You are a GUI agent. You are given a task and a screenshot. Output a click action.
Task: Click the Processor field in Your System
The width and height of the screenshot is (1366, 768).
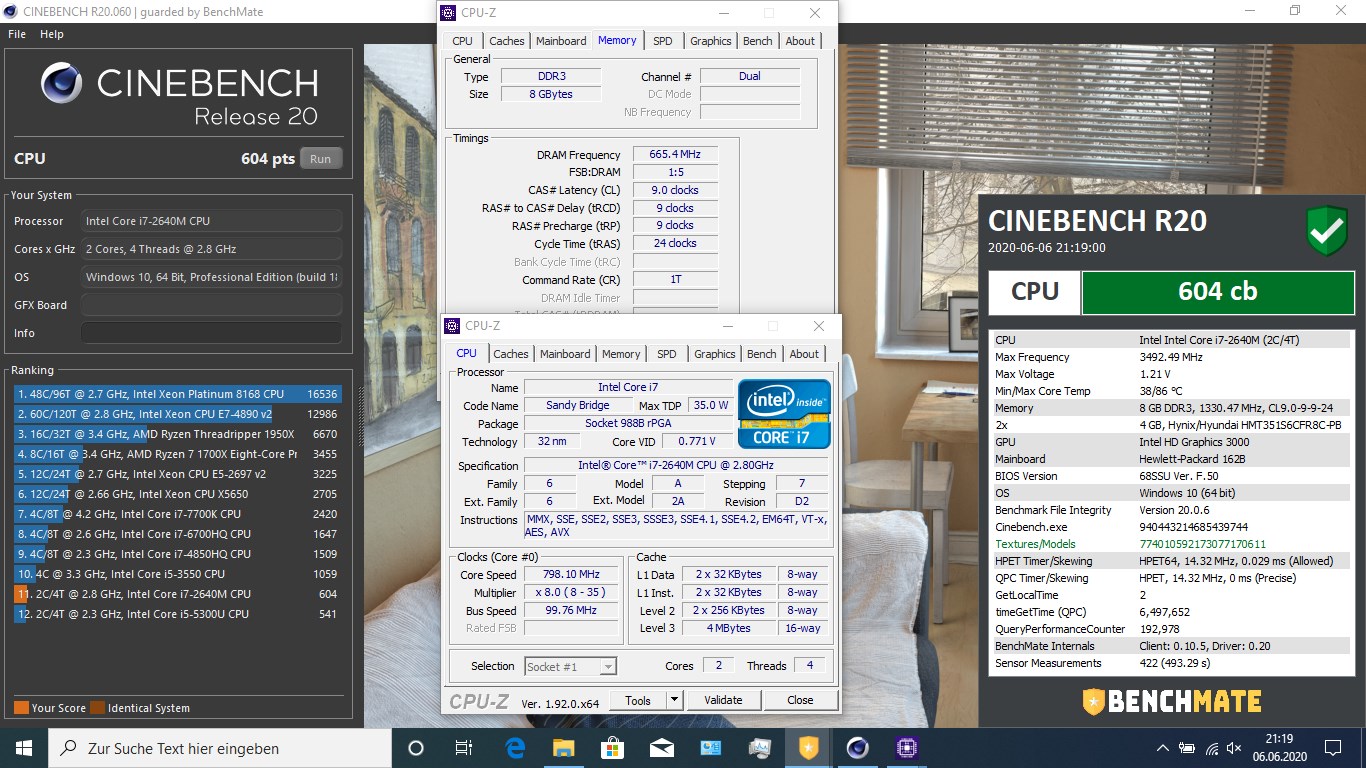point(211,221)
